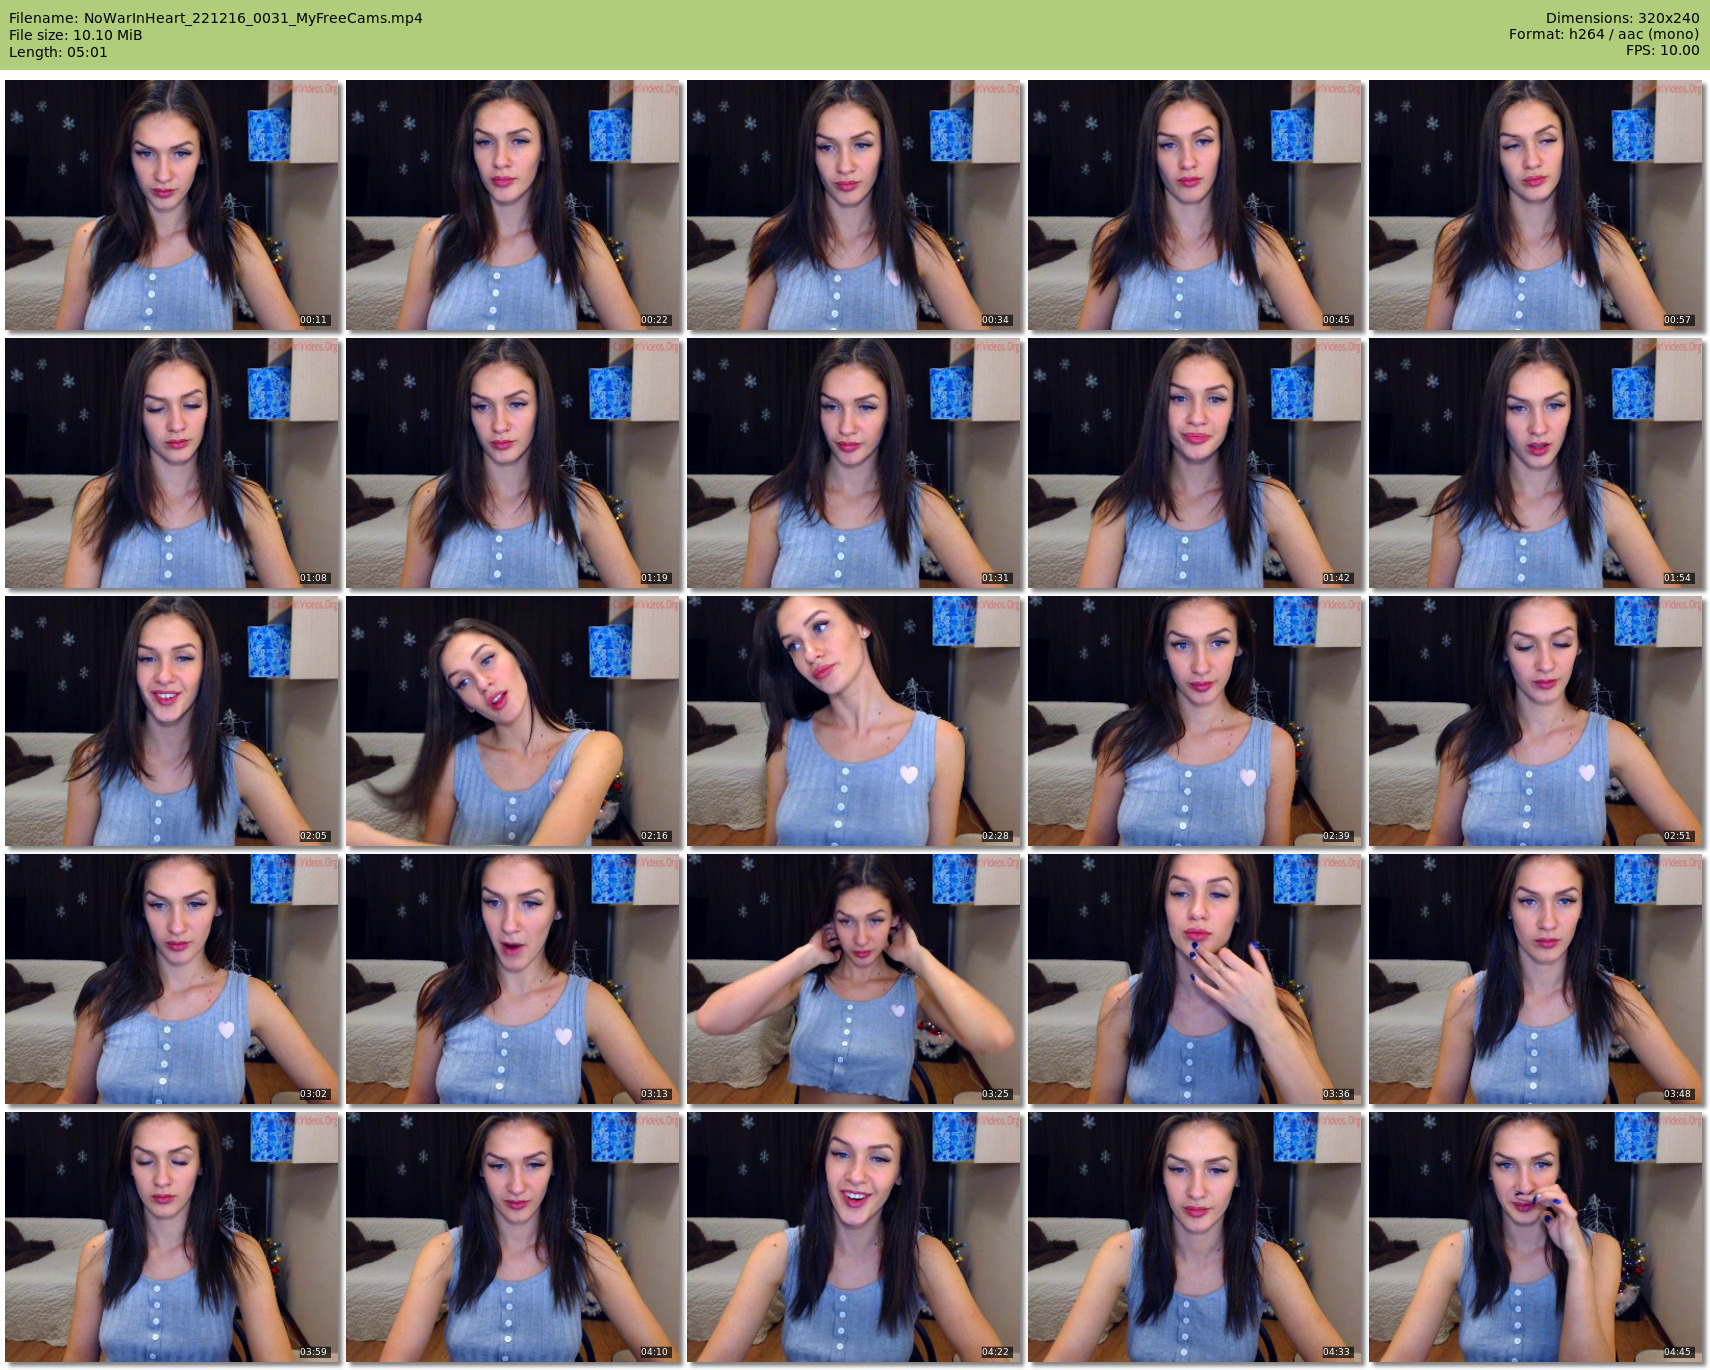Viewport: 1710px width, 1370px height.
Task: Pick the thumbnail marked 01:31
Action: click(x=854, y=463)
